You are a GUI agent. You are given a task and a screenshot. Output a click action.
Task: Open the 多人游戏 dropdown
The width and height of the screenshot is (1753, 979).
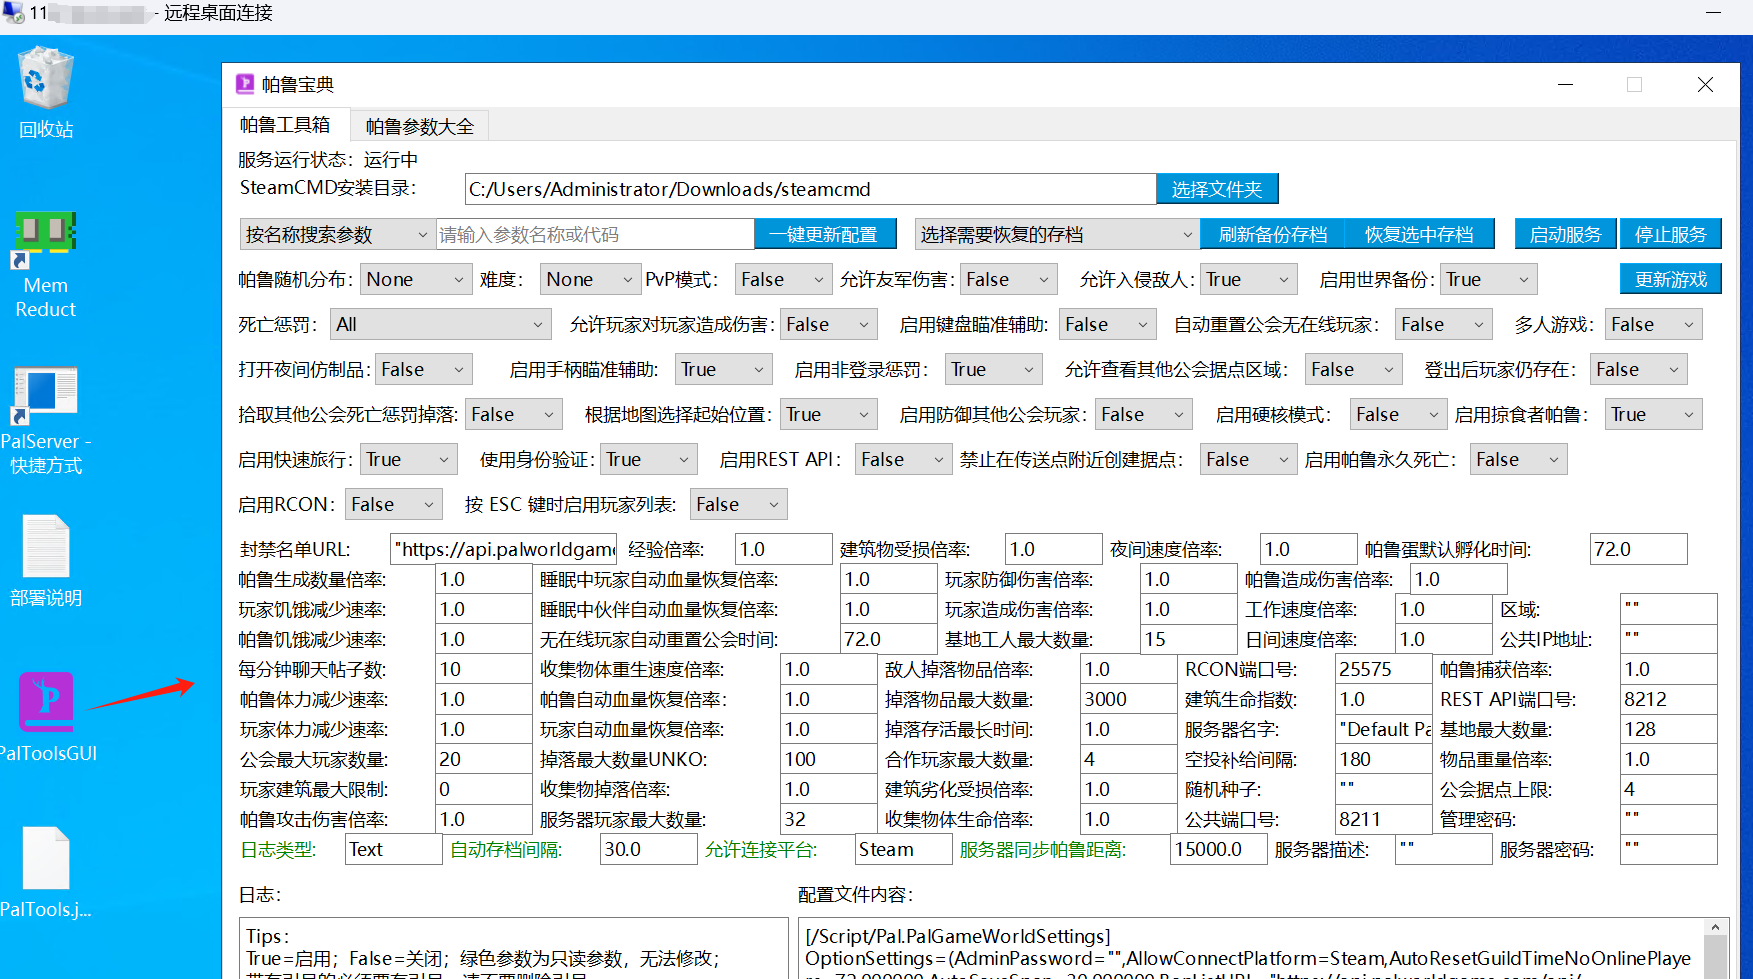1653,324
